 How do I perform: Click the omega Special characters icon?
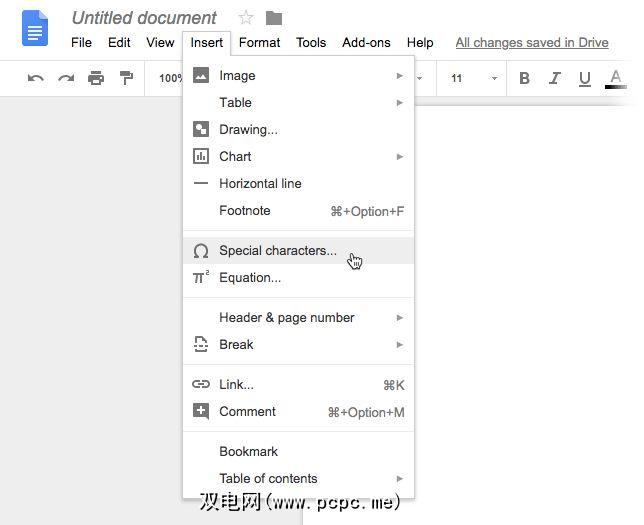click(201, 251)
